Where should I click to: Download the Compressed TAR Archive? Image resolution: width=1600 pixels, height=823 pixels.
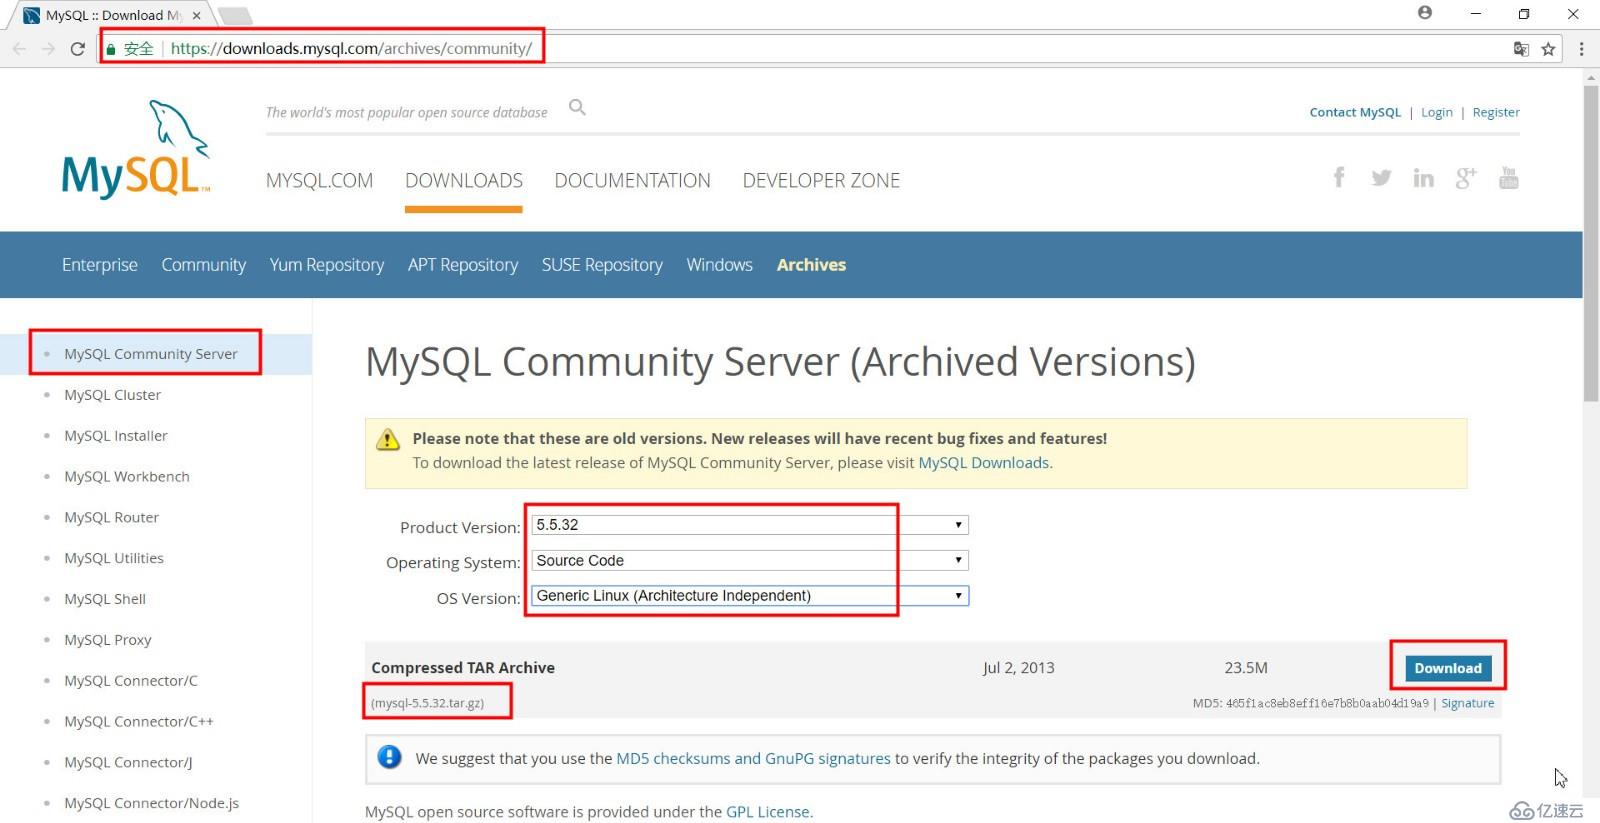click(x=1447, y=668)
